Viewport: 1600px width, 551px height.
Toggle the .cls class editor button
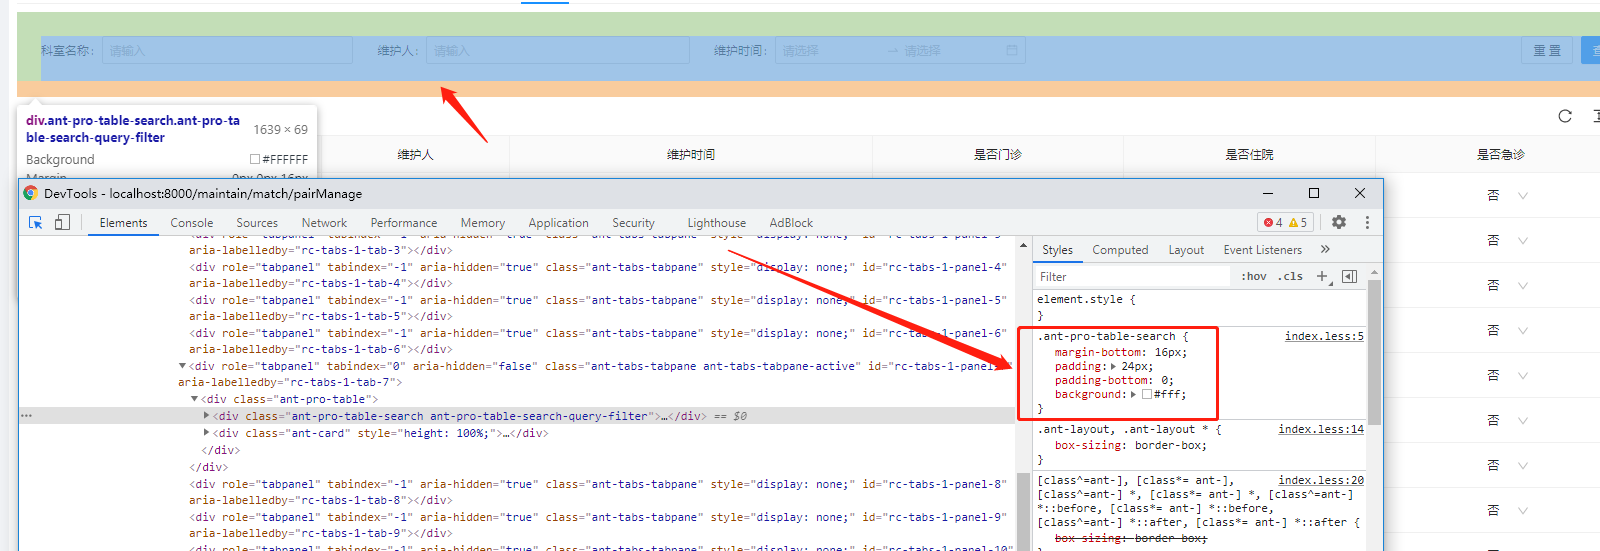[x=1290, y=276]
